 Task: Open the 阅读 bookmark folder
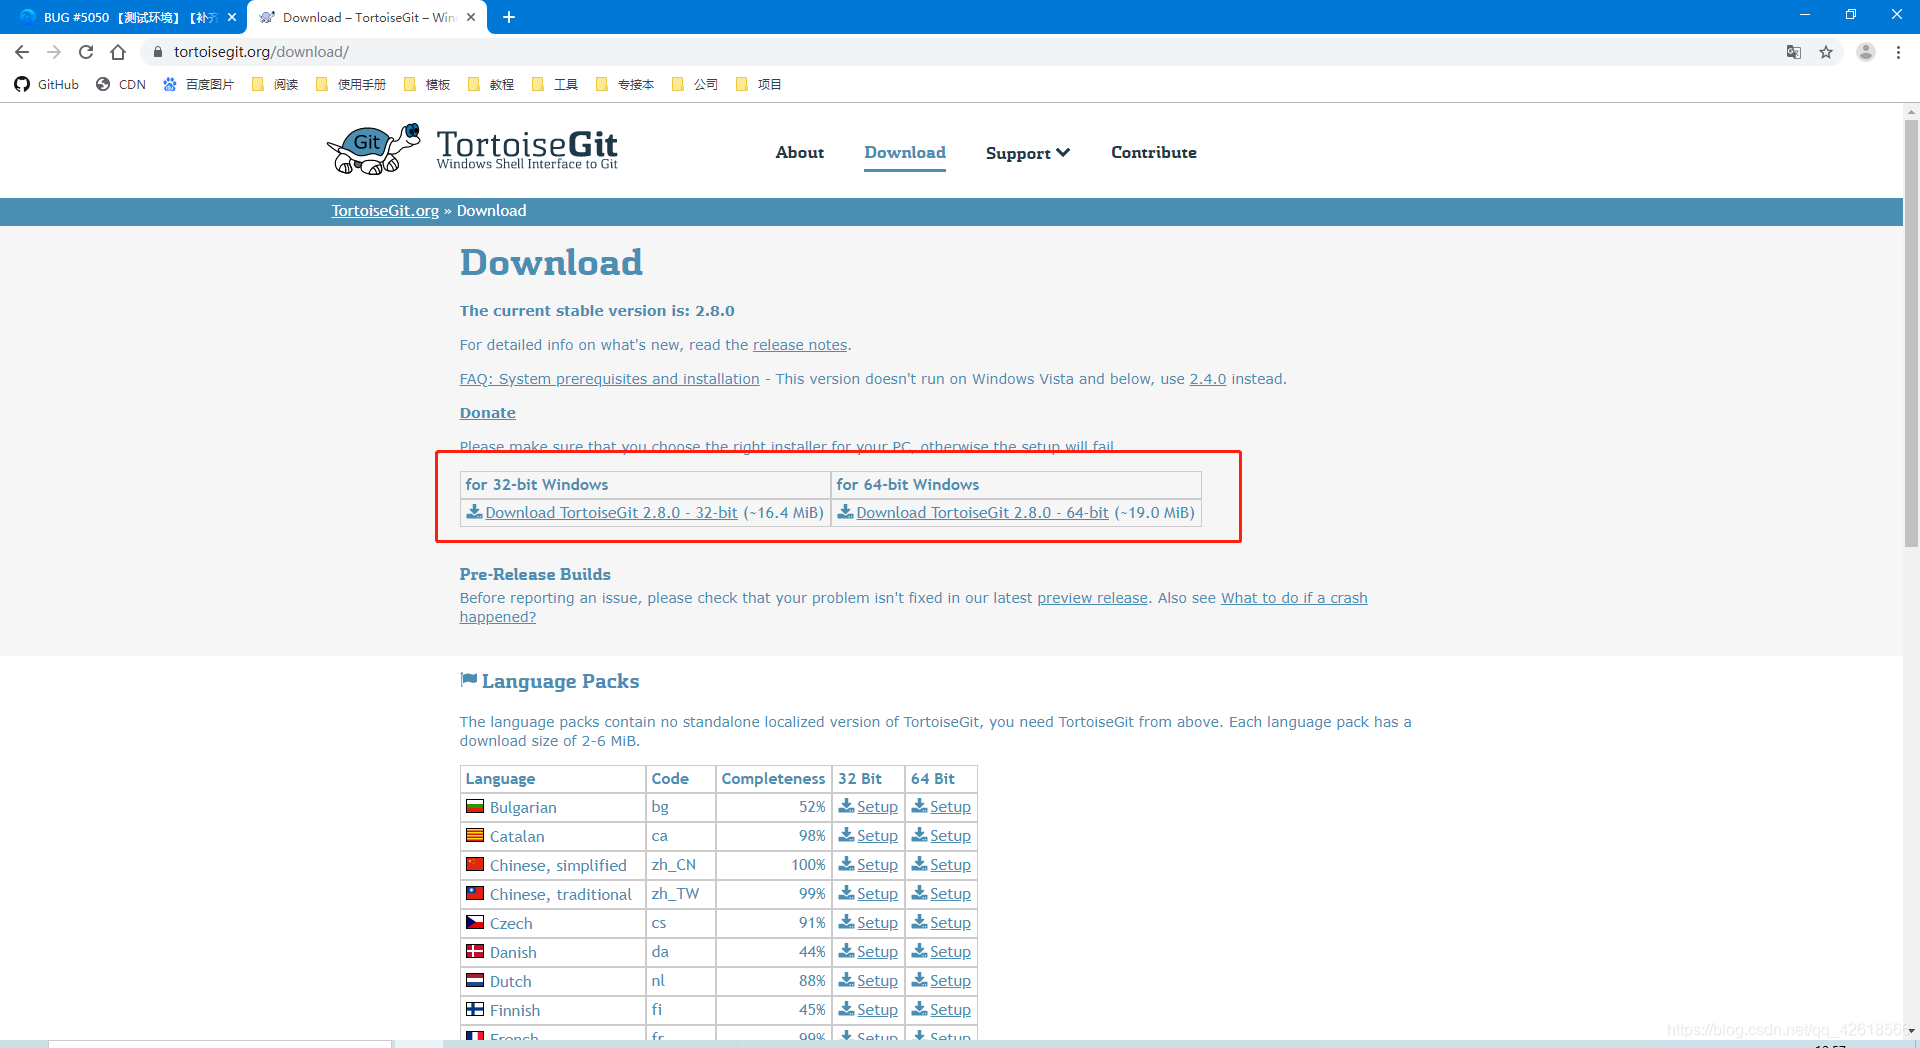pyautogui.click(x=275, y=84)
